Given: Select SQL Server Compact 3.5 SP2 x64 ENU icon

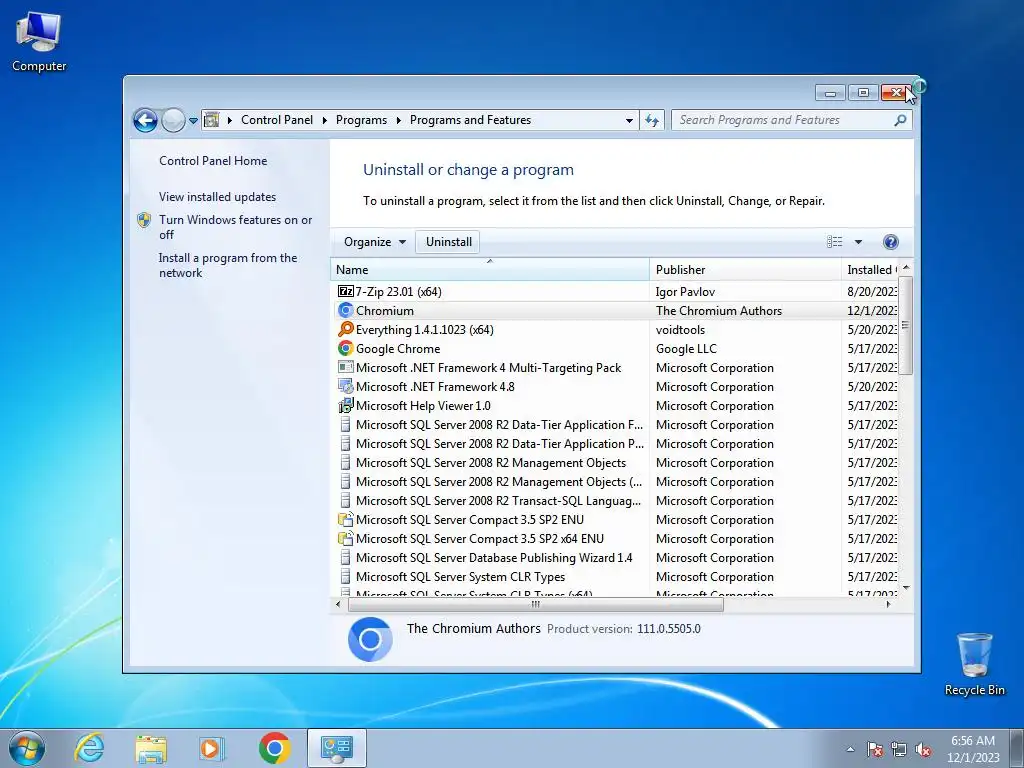Looking at the screenshot, I should (x=345, y=538).
